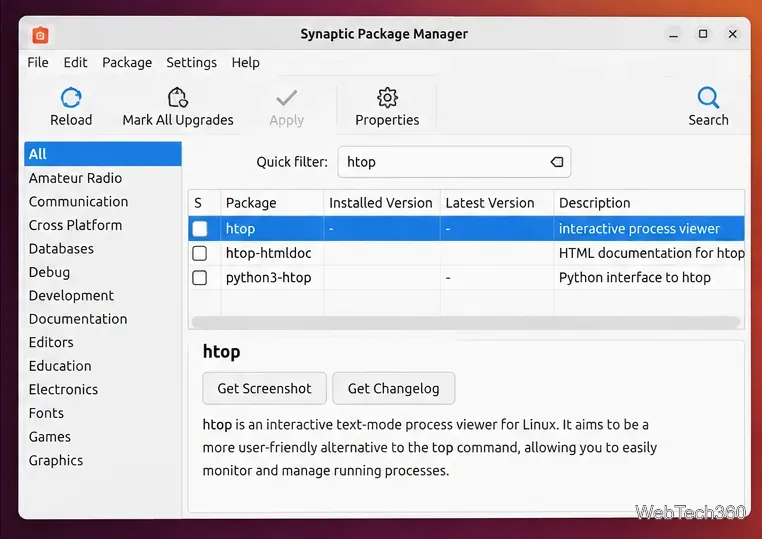Select the All category
This screenshot has height=539, width=762.
(x=103, y=154)
